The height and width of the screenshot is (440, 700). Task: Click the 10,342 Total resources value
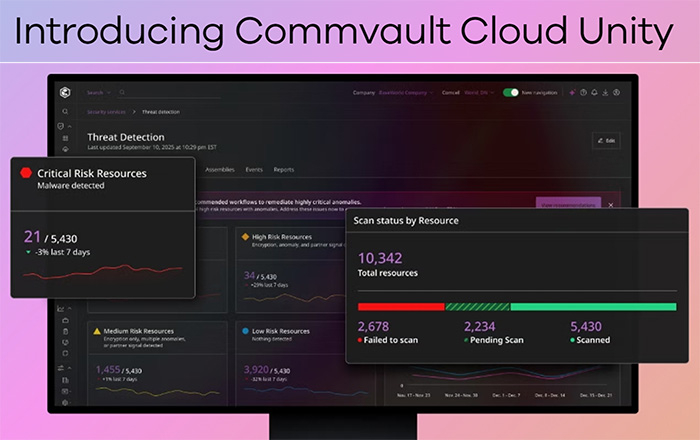coord(380,258)
